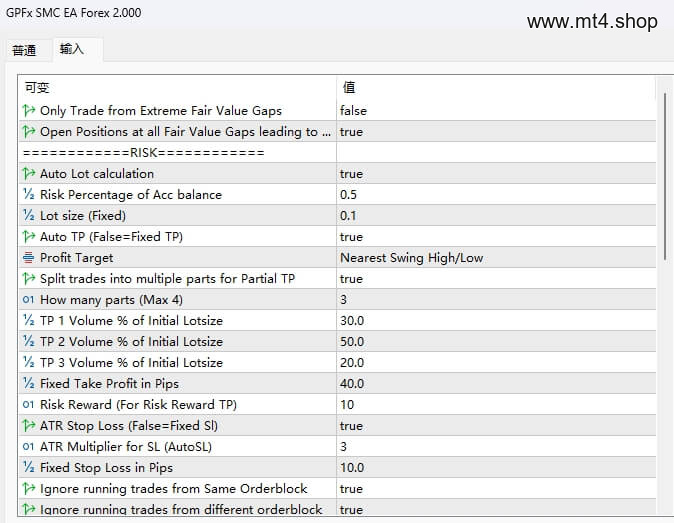This screenshot has width=674, height=523.
Task: Click the vertical scrollbar thumb of parameter list
Action: [665, 176]
